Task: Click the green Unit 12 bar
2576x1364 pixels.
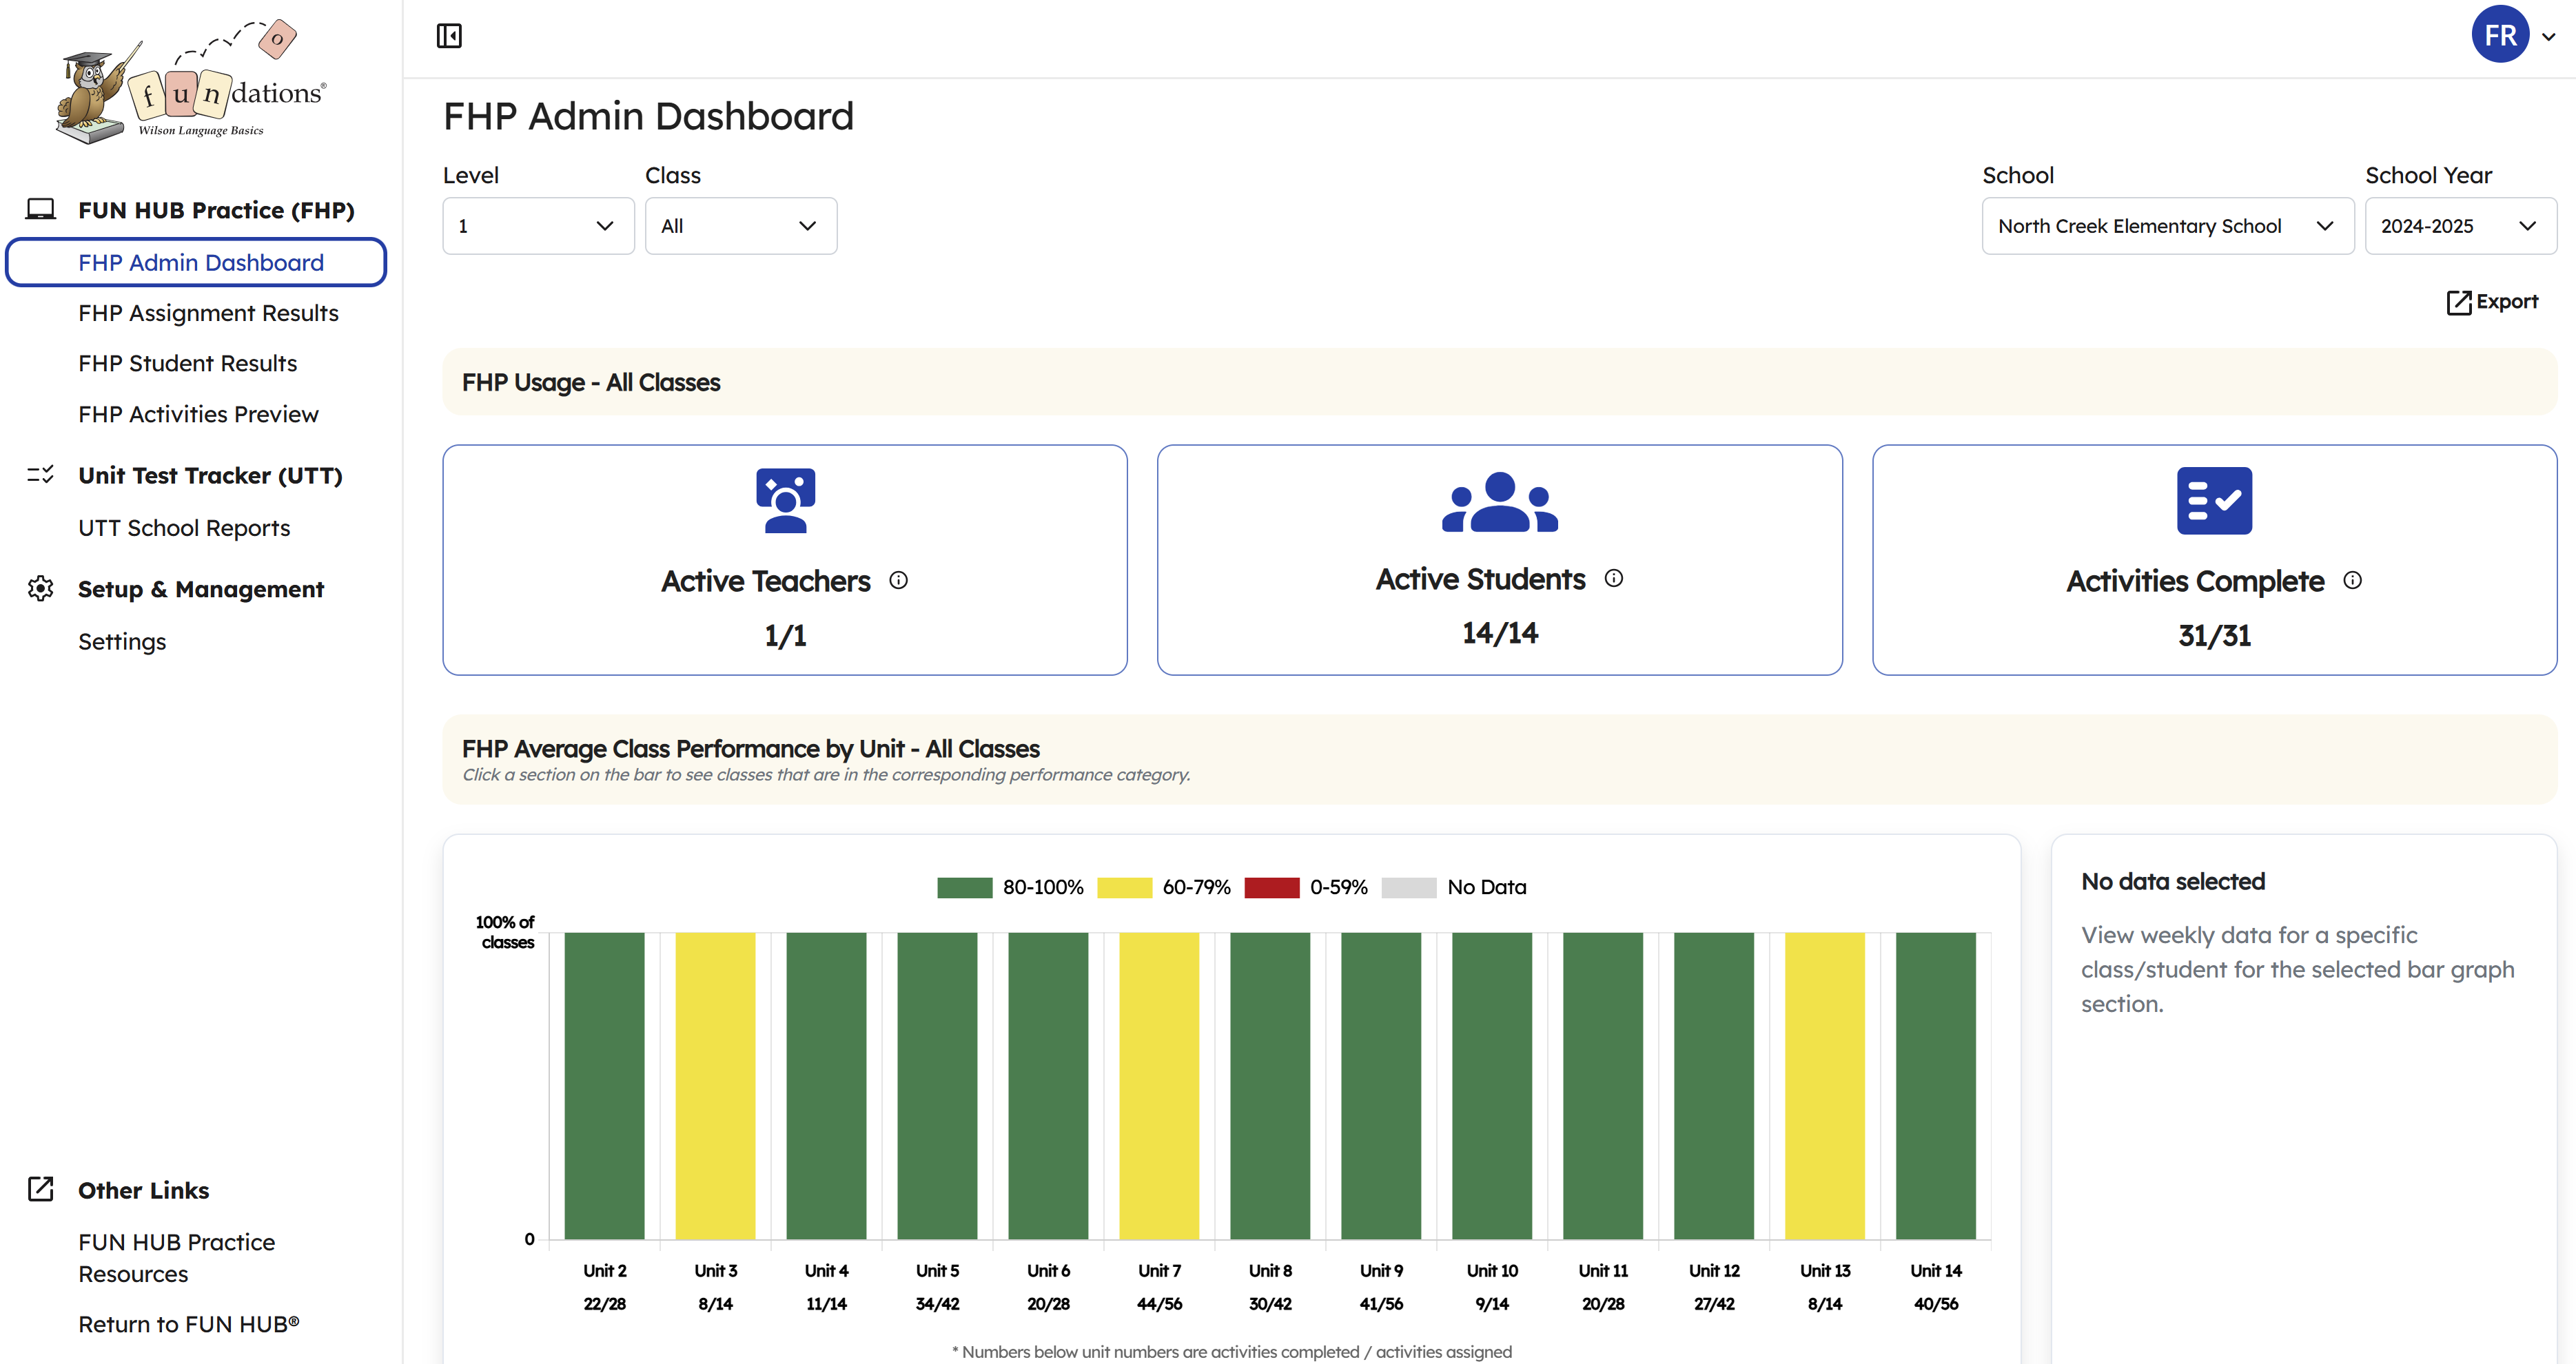Action: [x=1714, y=1085]
